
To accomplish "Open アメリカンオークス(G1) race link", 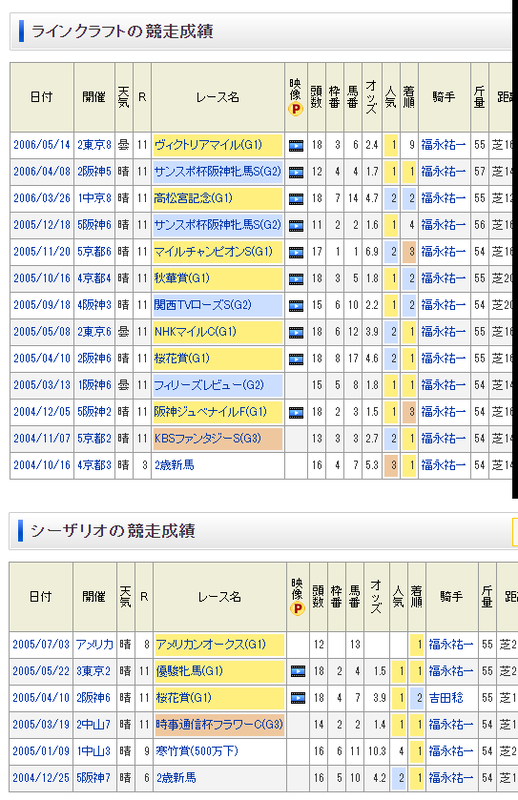I will click(211, 644).
